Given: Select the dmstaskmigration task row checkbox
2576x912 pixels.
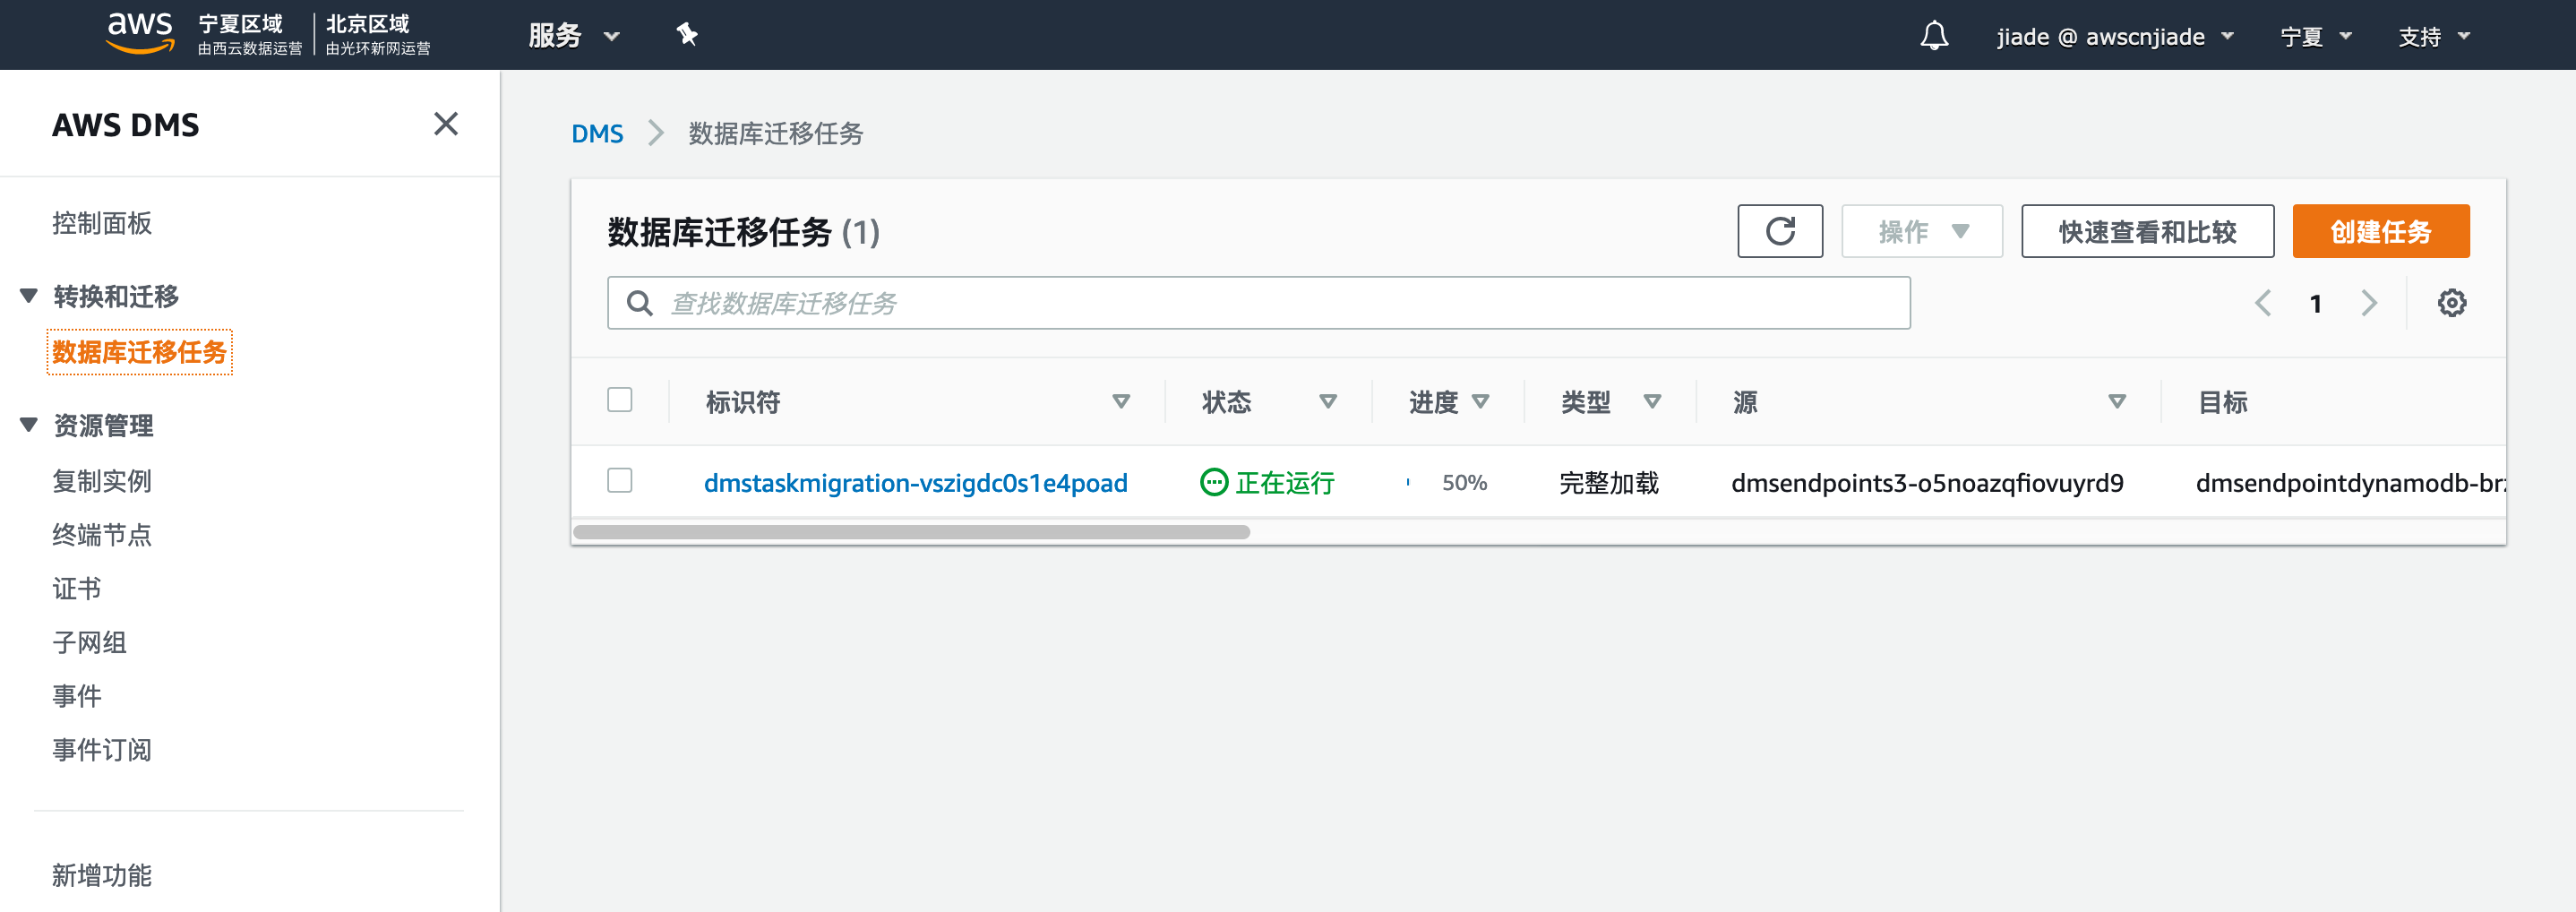Looking at the screenshot, I should (x=620, y=481).
